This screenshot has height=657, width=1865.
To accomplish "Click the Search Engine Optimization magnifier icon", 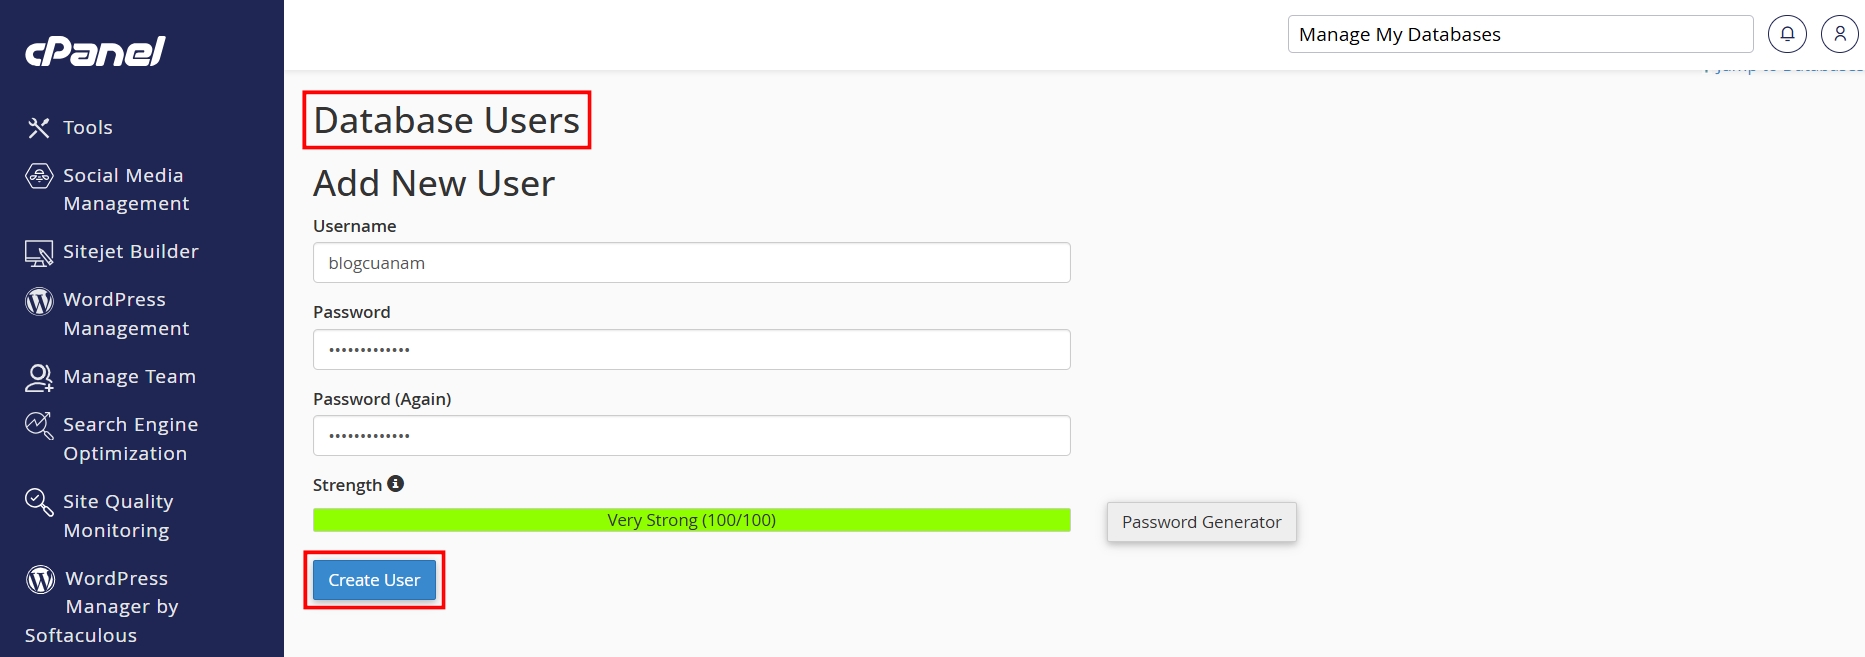I will 39,425.
